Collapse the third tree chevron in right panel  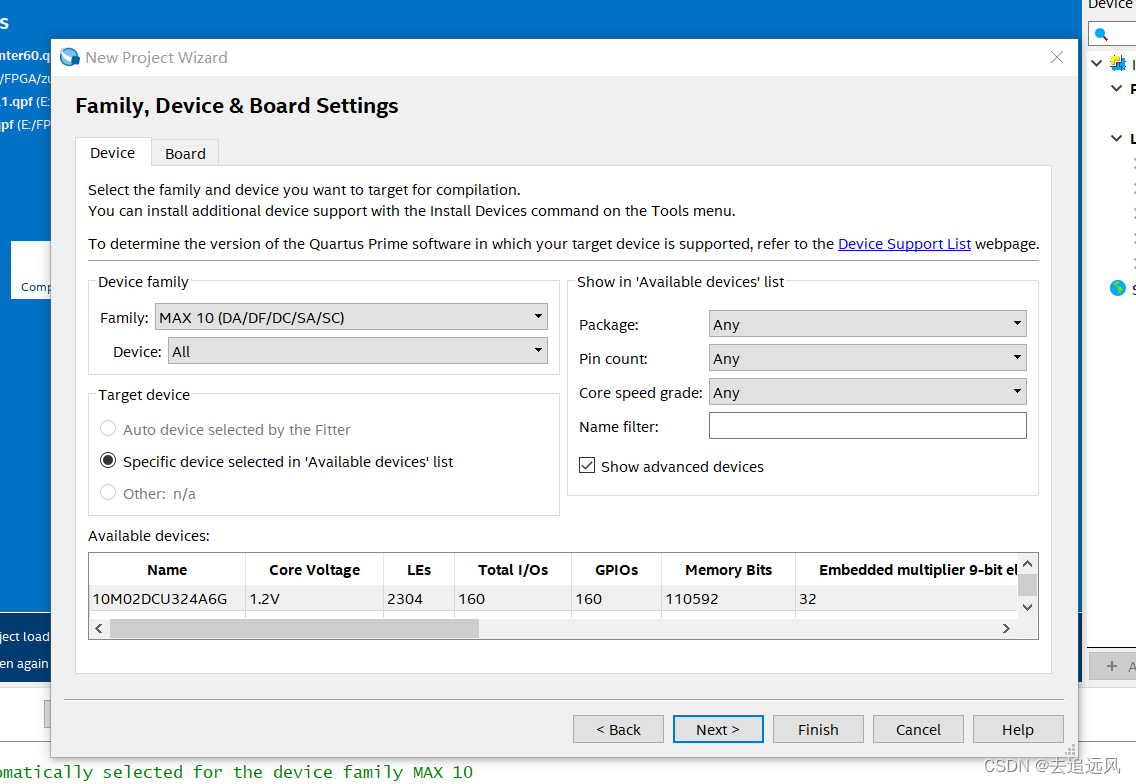[1116, 138]
